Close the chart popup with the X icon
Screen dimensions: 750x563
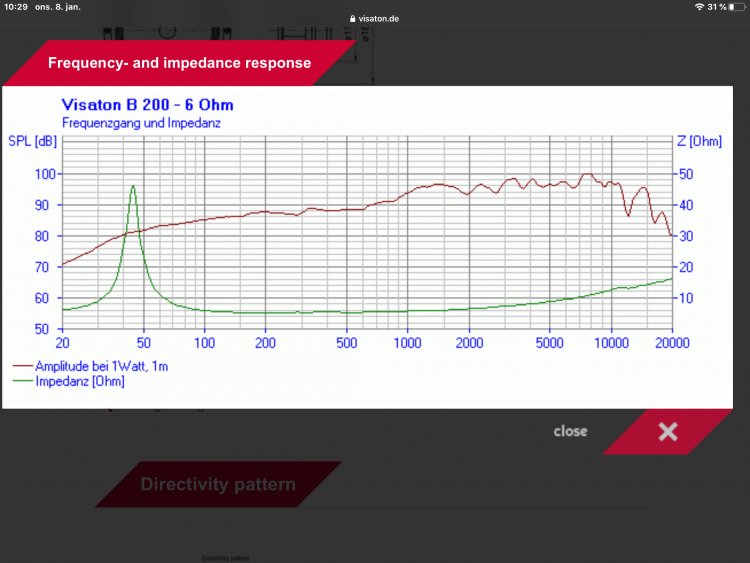pos(667,431)
